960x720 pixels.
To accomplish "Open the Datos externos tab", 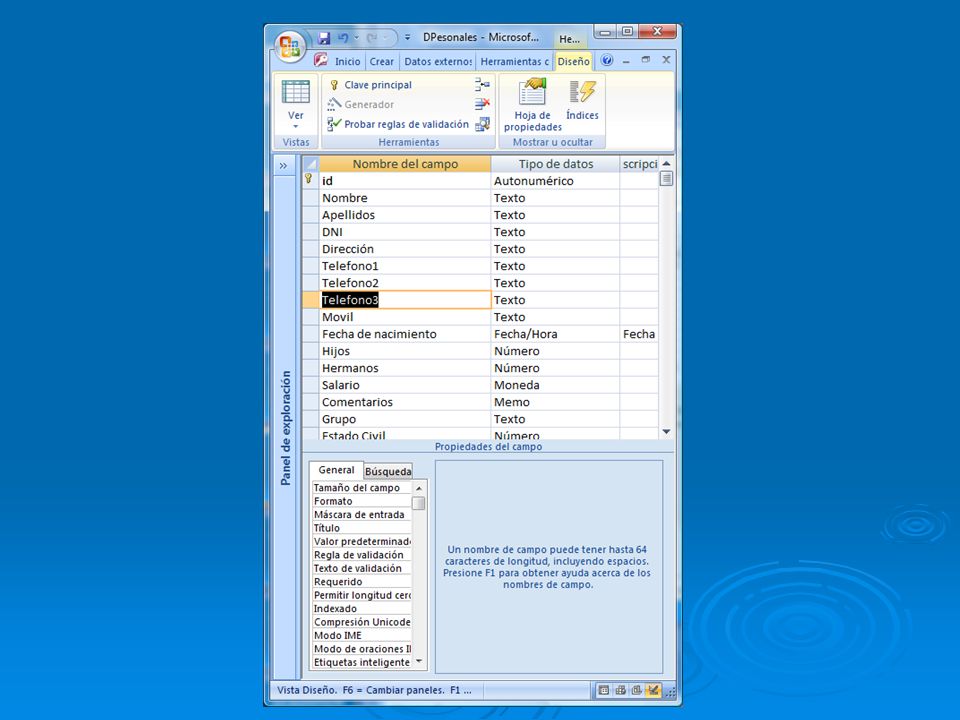I will 438,61.
